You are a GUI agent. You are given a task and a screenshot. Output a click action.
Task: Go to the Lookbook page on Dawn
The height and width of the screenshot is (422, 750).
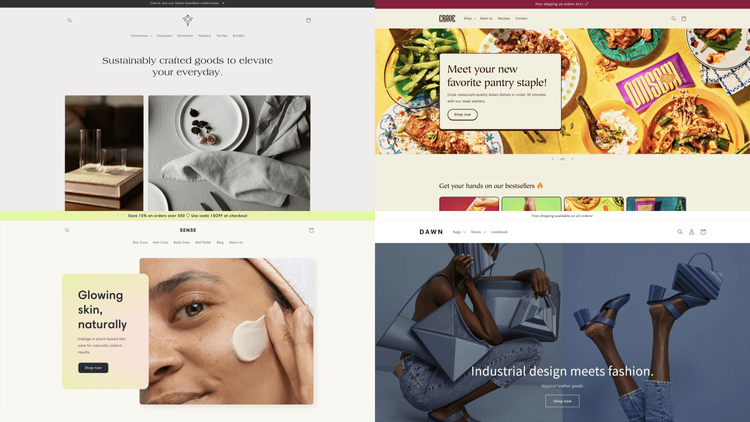pos(499,232)
